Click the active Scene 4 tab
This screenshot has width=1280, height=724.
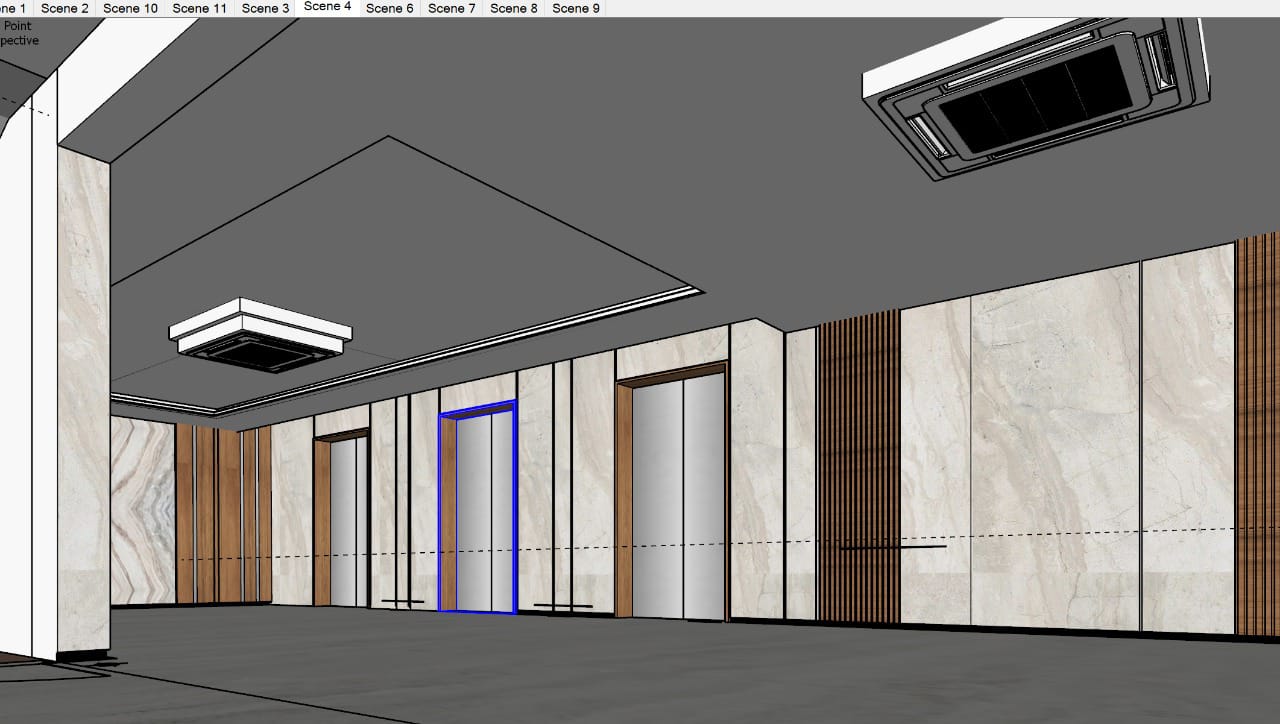(x=327, y=7)
